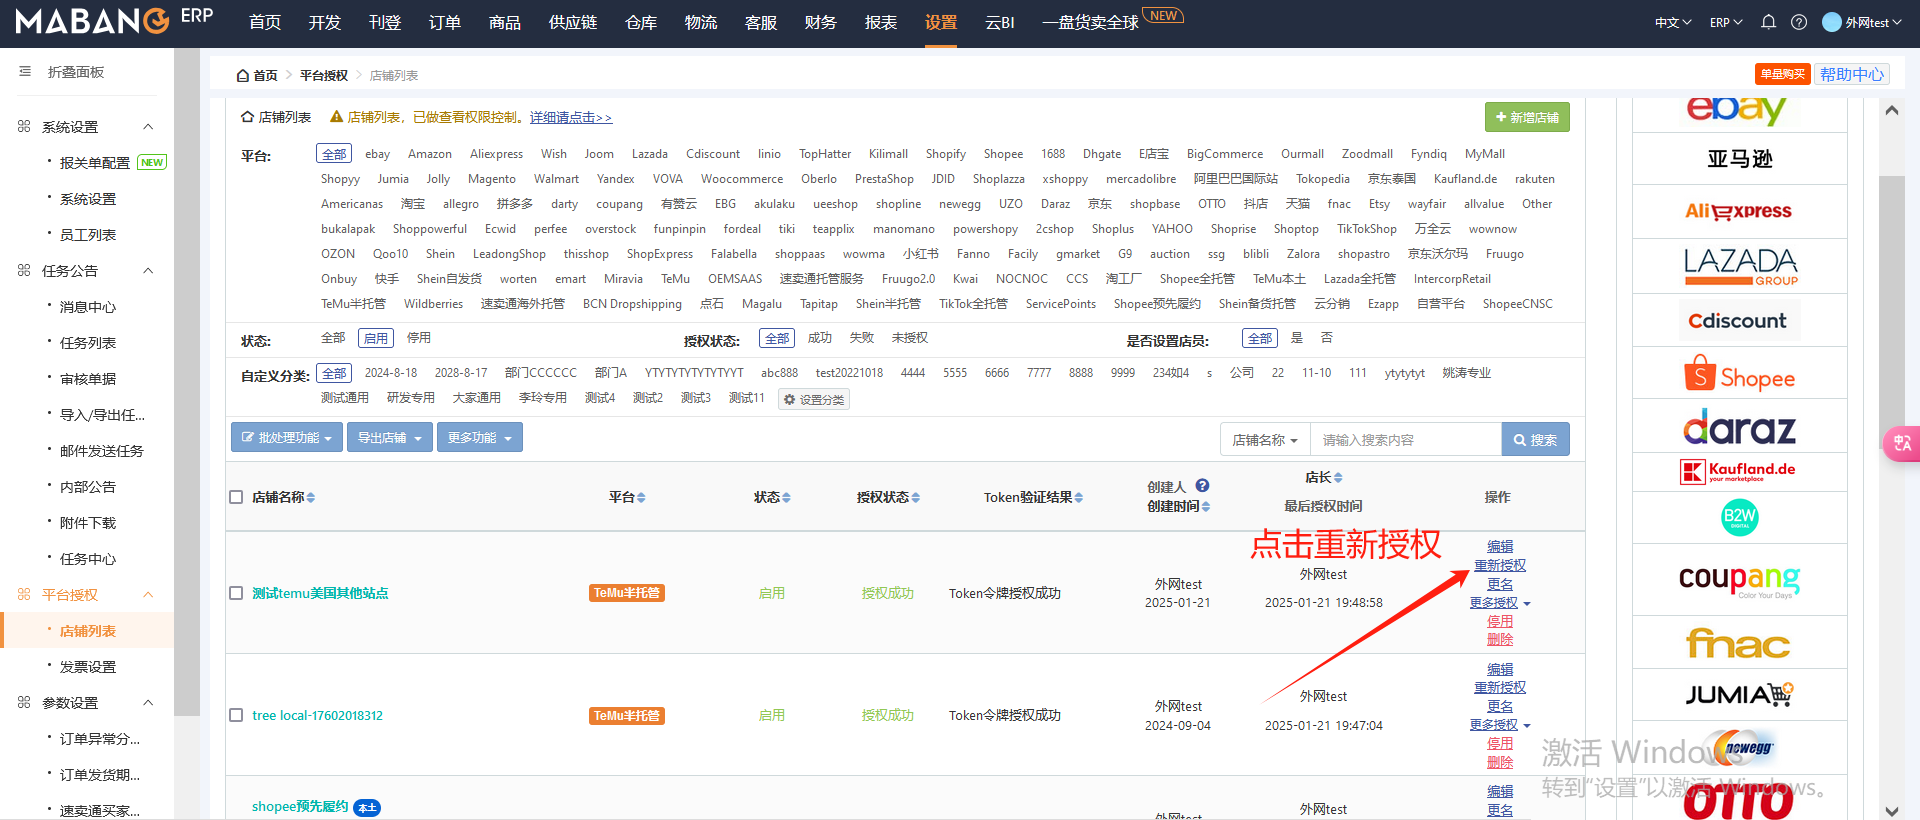Image resolution: width=1920 pixels, height=820 pixels.
Task: Sort by the 平台 column sort icon
Action: [x=641, y=497]
